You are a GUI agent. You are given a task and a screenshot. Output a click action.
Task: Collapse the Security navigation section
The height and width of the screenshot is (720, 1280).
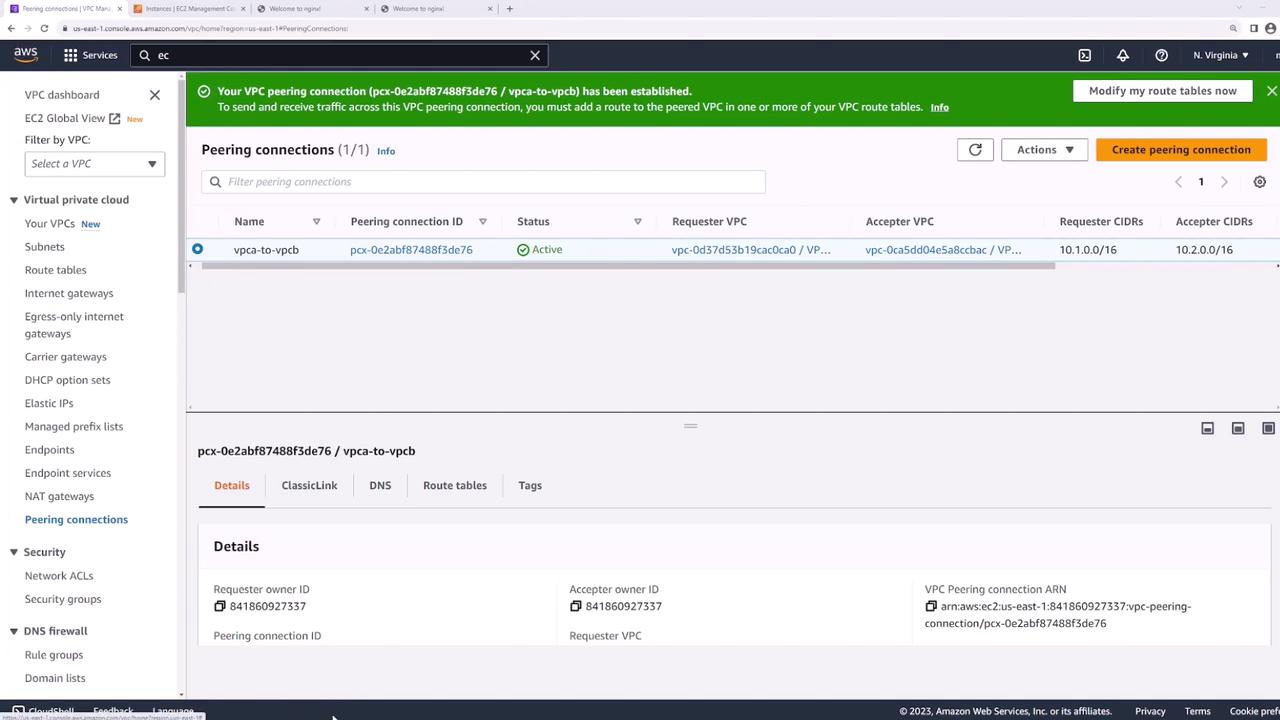tap(14, 552)
